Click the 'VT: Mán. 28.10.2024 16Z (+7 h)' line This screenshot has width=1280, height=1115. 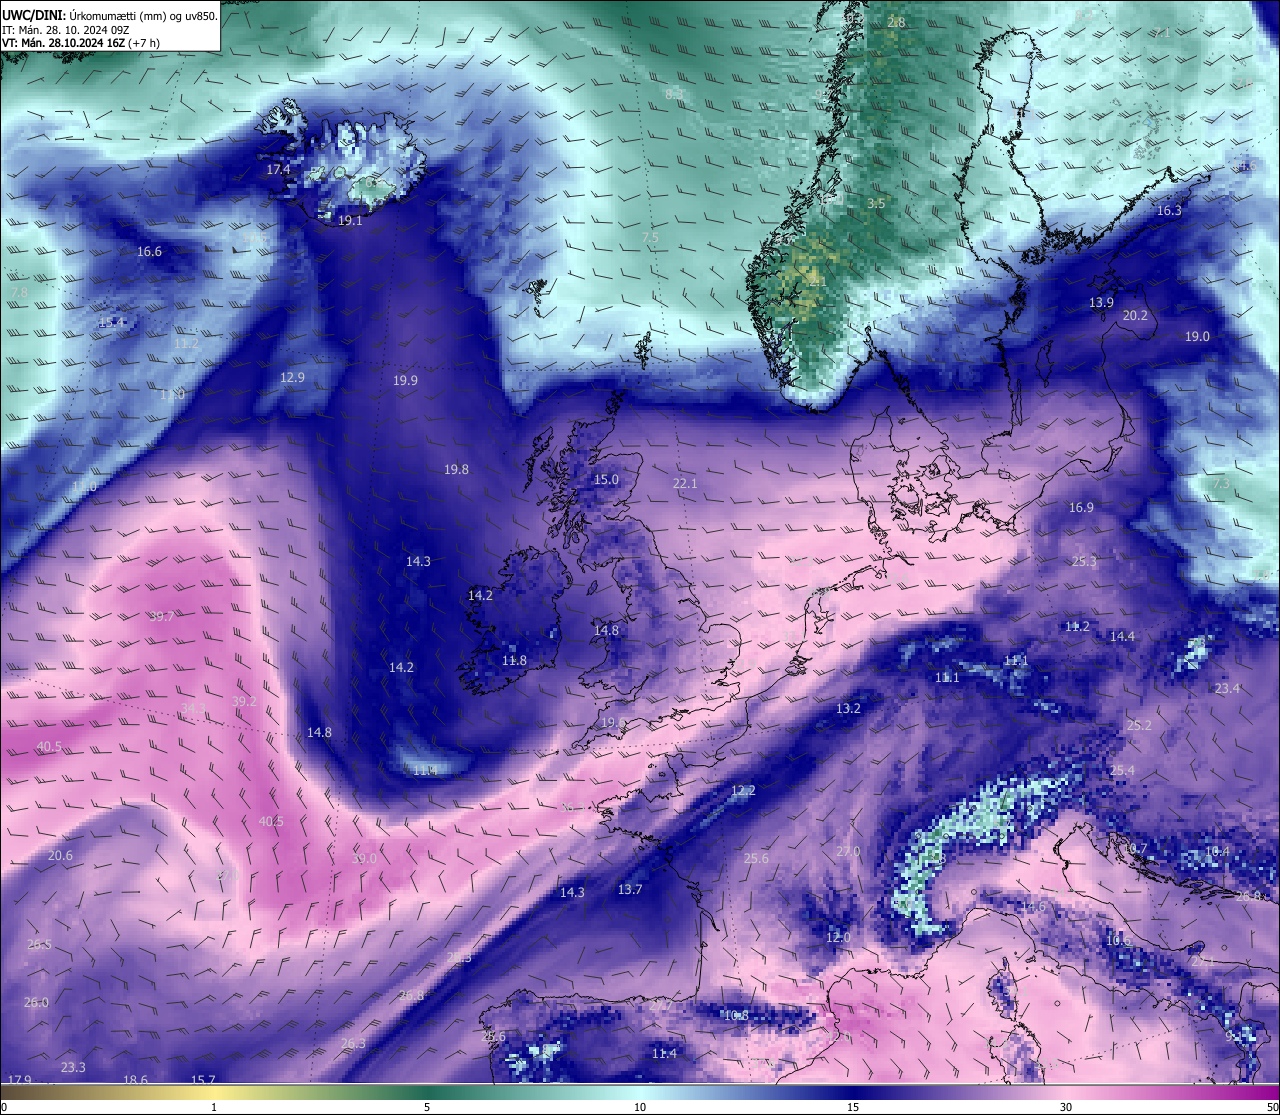tap(81, 43)
